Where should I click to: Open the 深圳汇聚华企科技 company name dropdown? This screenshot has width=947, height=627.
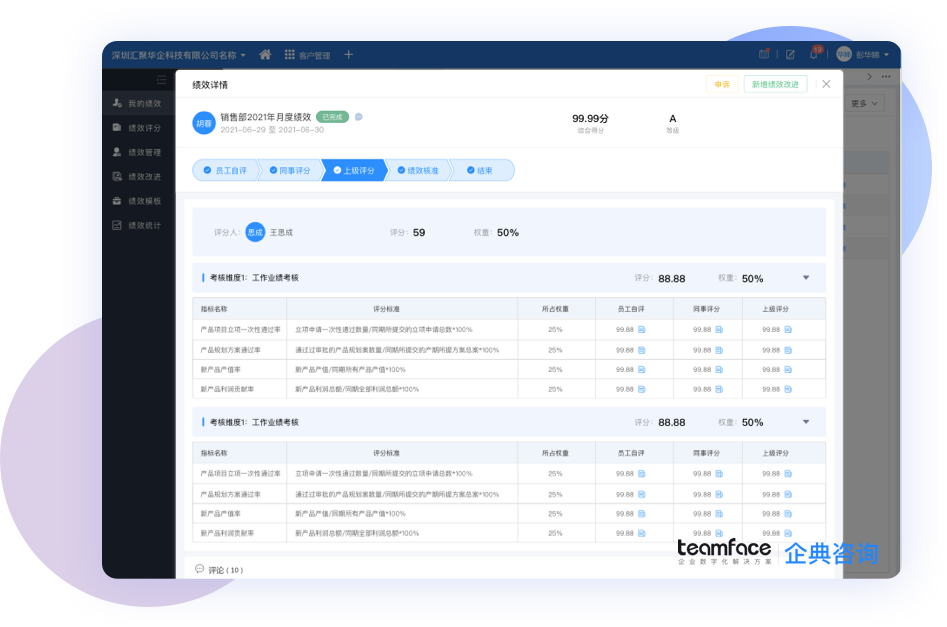(x=178, y=55)
